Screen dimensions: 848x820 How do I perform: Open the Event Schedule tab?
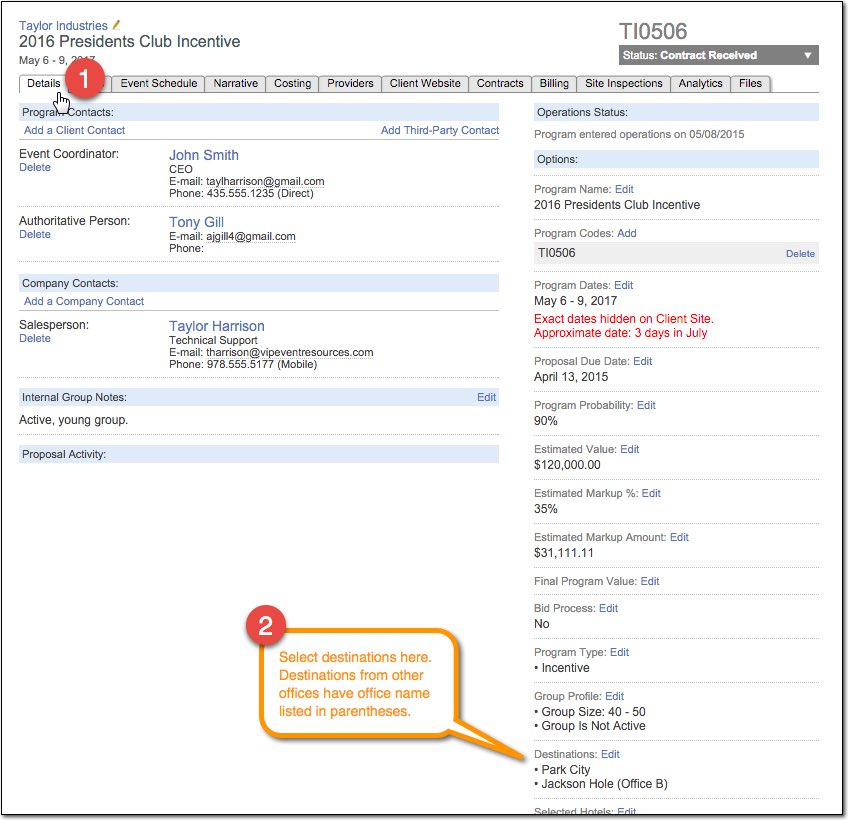[x=158, y=83]
